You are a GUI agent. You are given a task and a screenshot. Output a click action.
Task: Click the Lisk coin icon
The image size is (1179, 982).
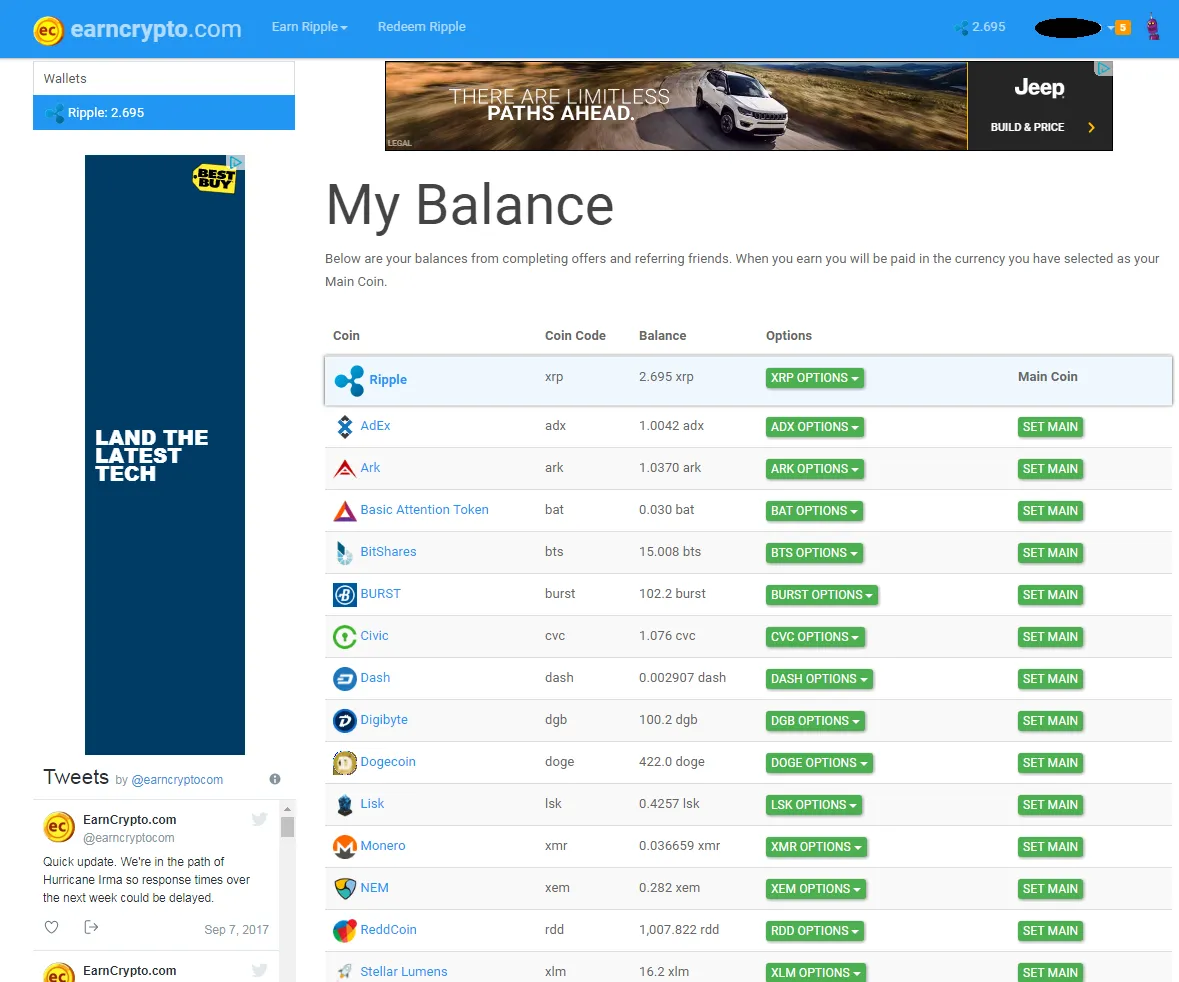[344, 805]
